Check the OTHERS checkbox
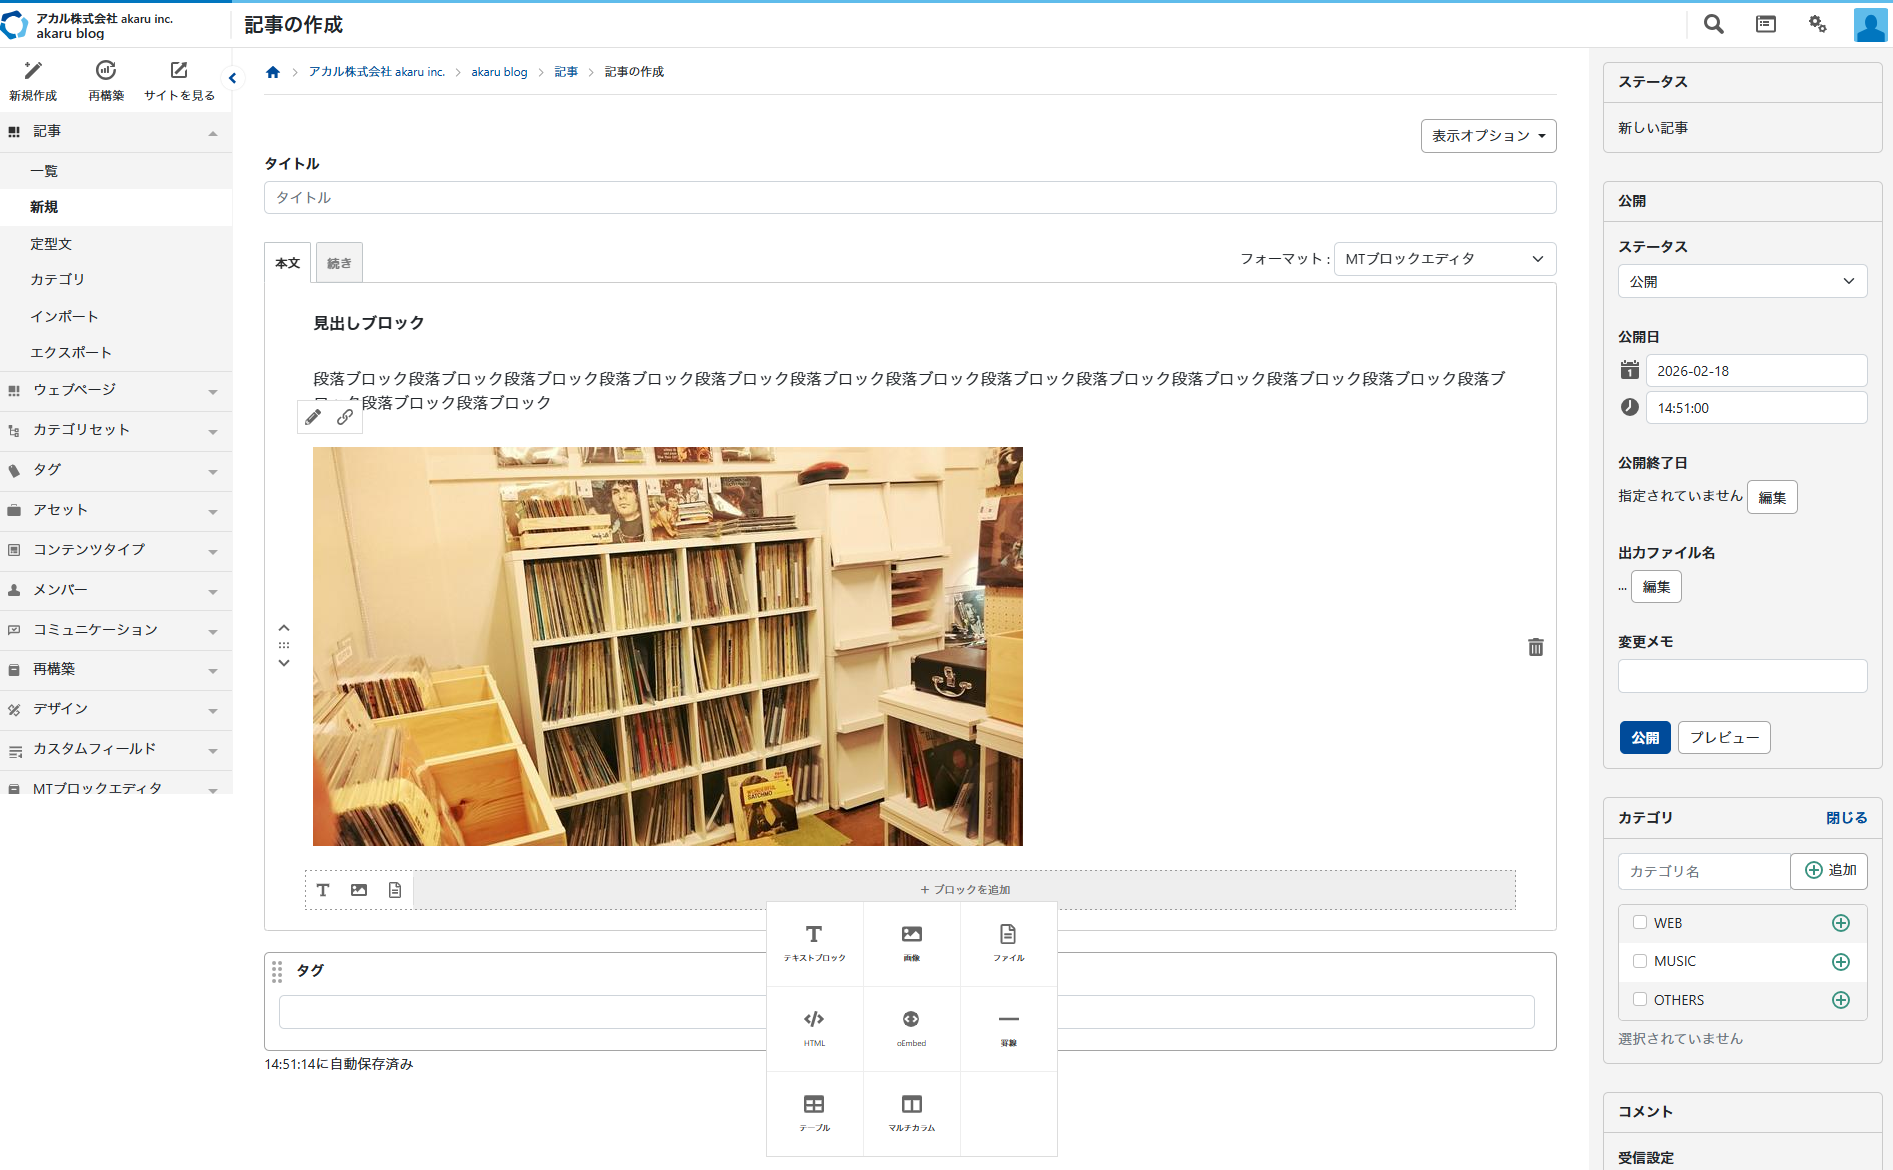The image size is (1893, 1170). (1638, 999)
